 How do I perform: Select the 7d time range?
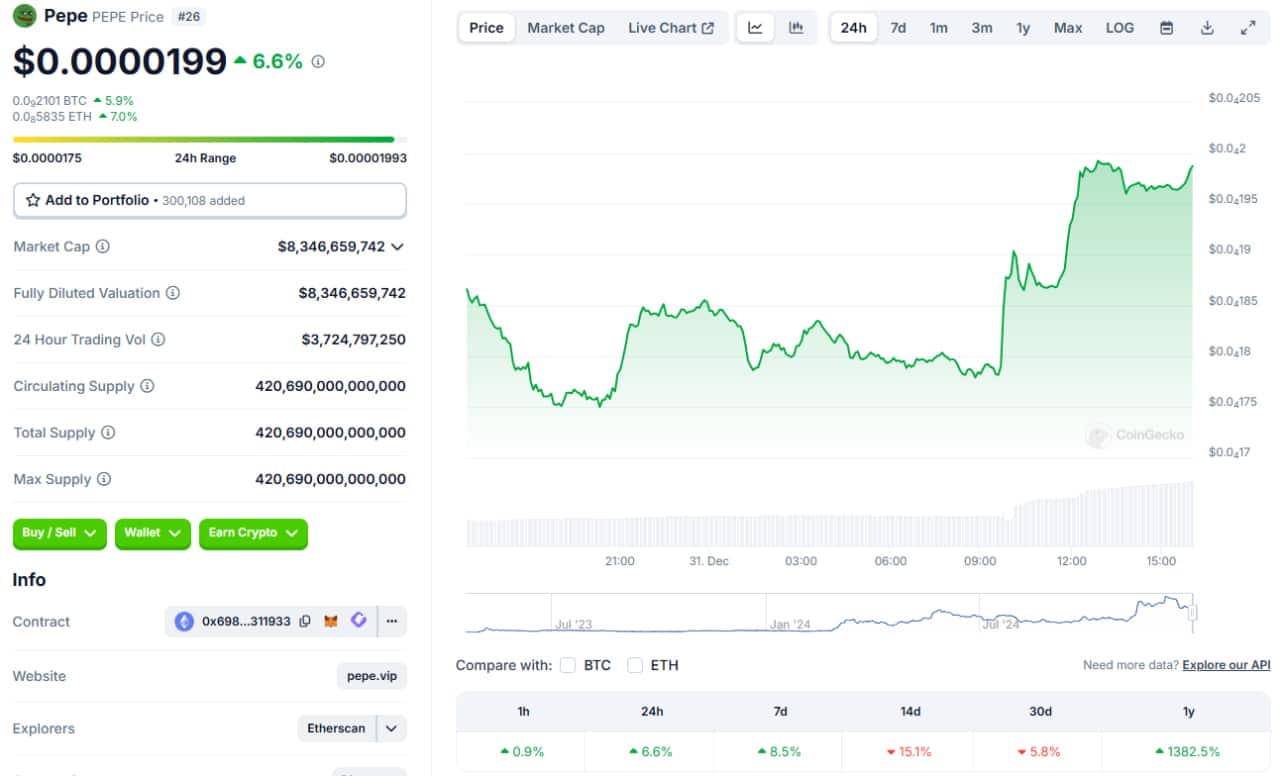point(898,28)
